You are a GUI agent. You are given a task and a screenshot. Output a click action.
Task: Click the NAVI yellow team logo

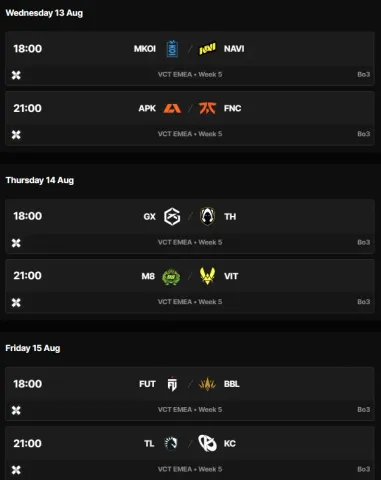pyautogui.click(x=207, y=49)
